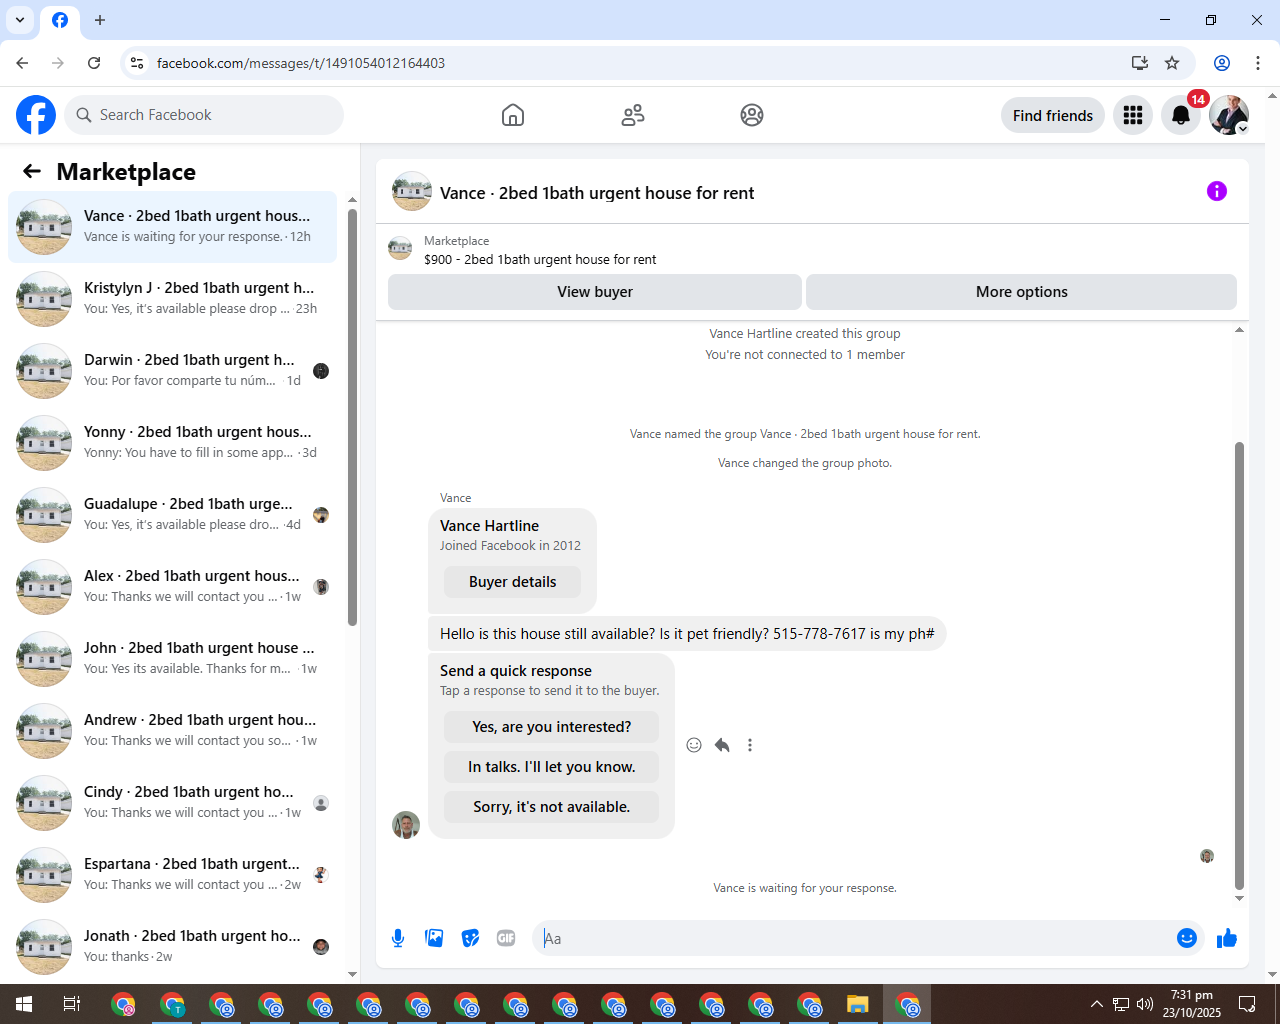1280x1024 pixels.
Task: Open Jonath conversation
Action: point(172,947)
